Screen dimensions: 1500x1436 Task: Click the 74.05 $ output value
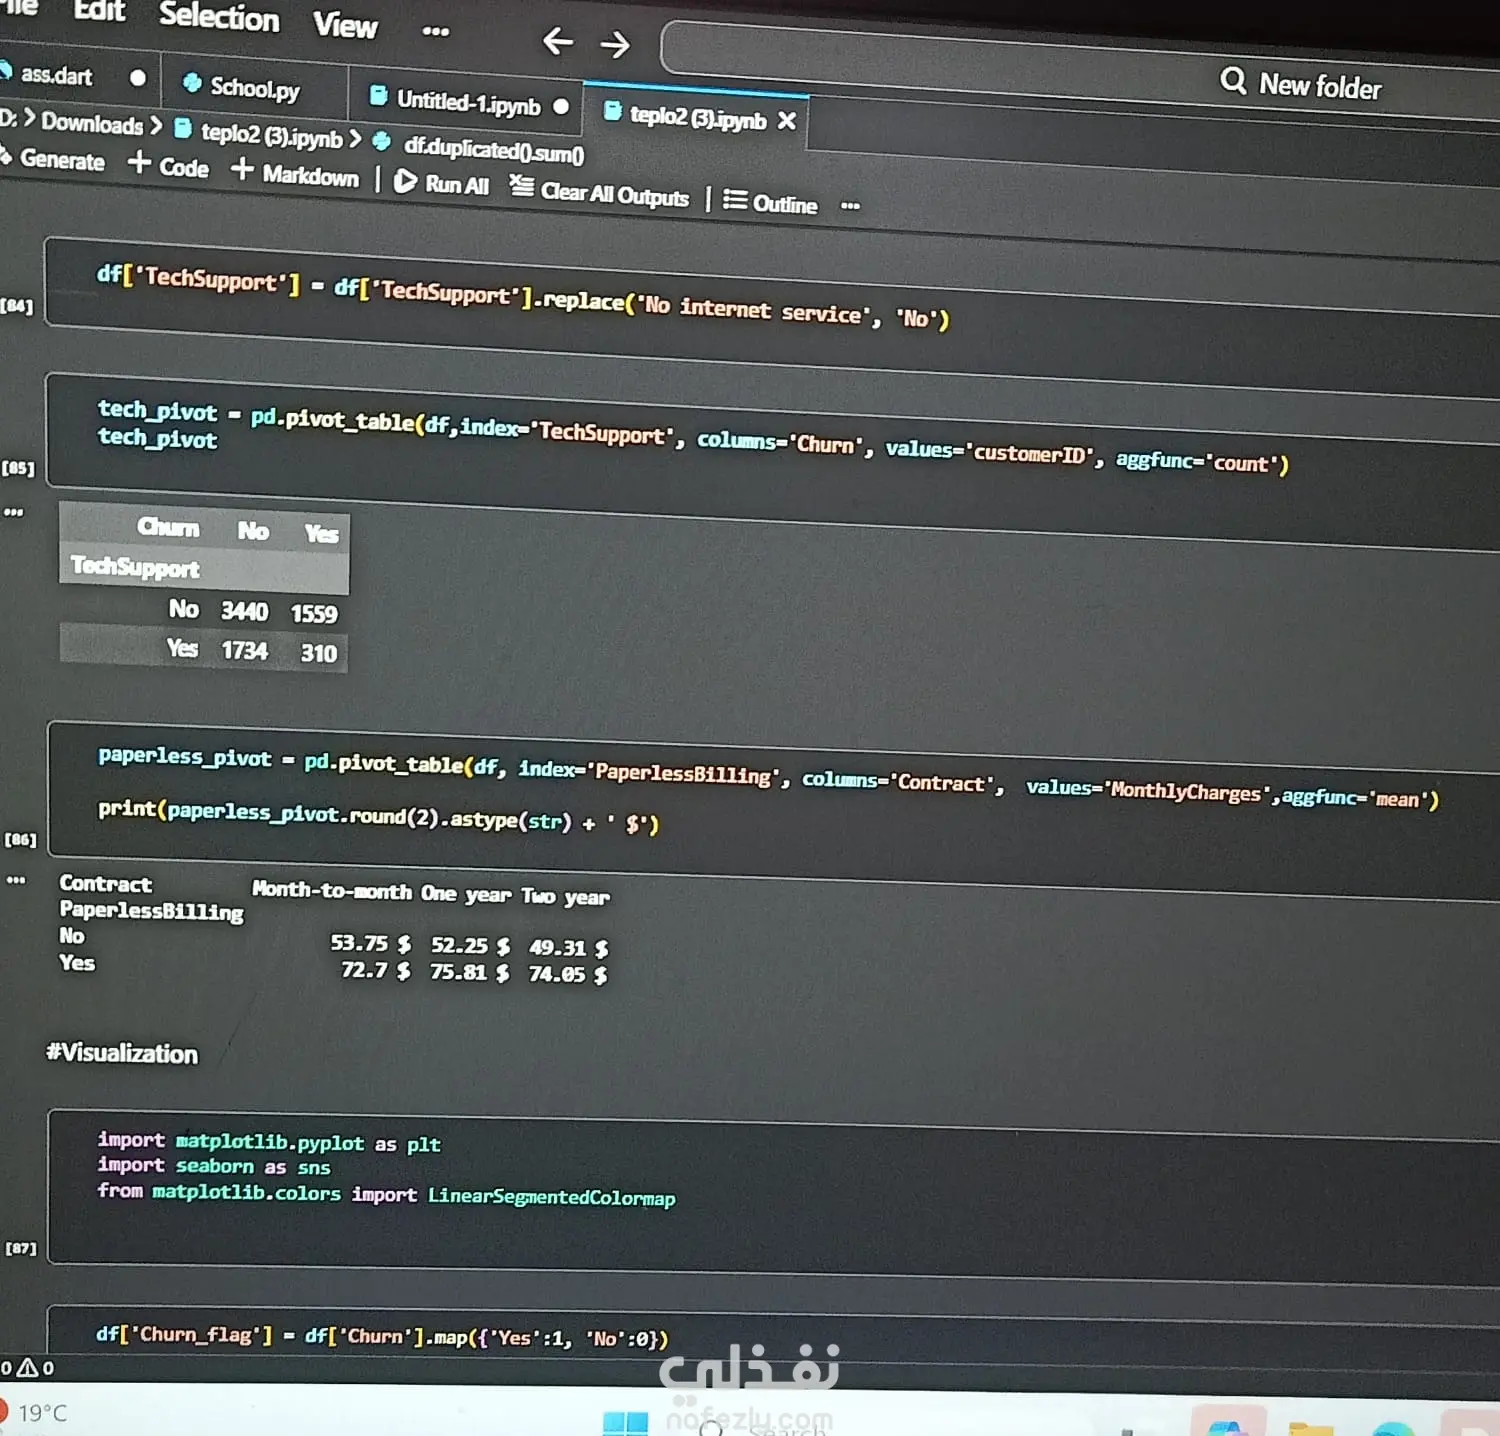(x=567, y=973)
